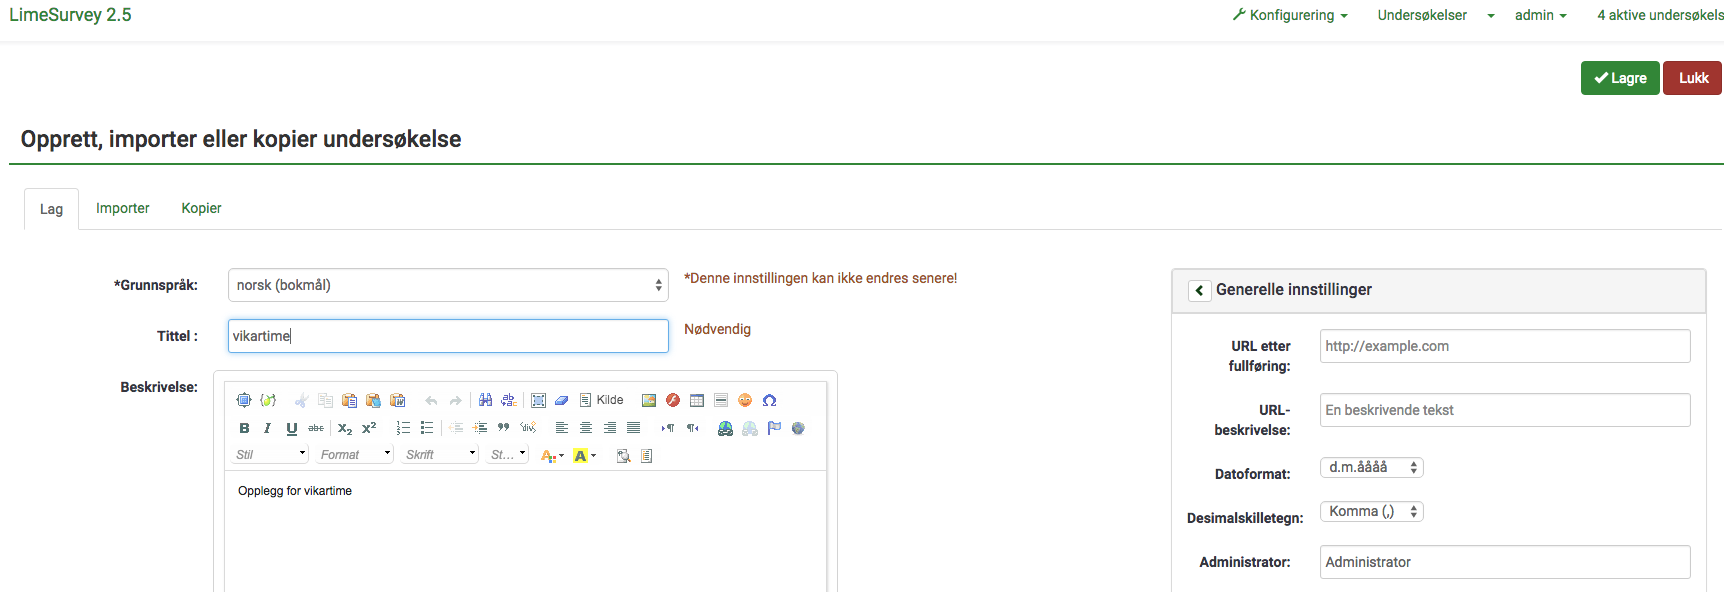Open the special character (omega) picker
1724x592 pixels.
point(769,400)
